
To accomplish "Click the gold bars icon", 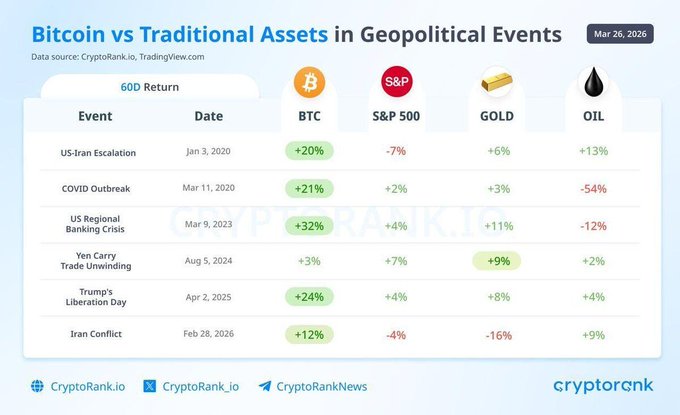I will pyautogui.click(x=496, y=82).
